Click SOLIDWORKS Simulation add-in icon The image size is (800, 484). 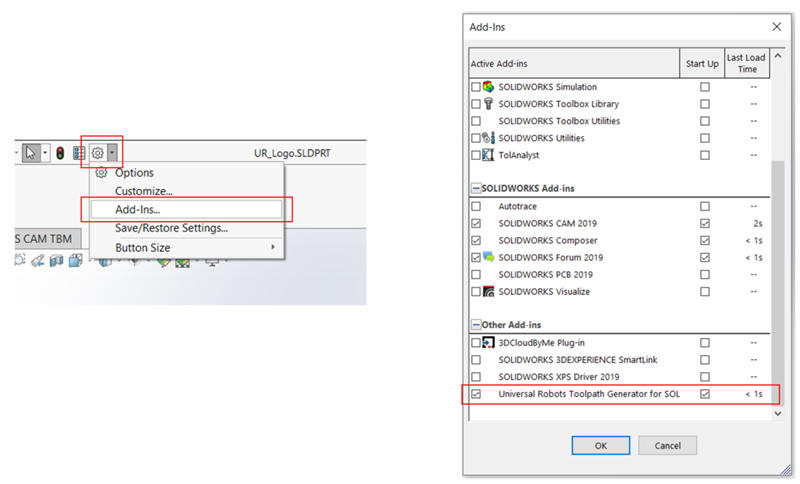pyautogui.click(x=488, y=87)
